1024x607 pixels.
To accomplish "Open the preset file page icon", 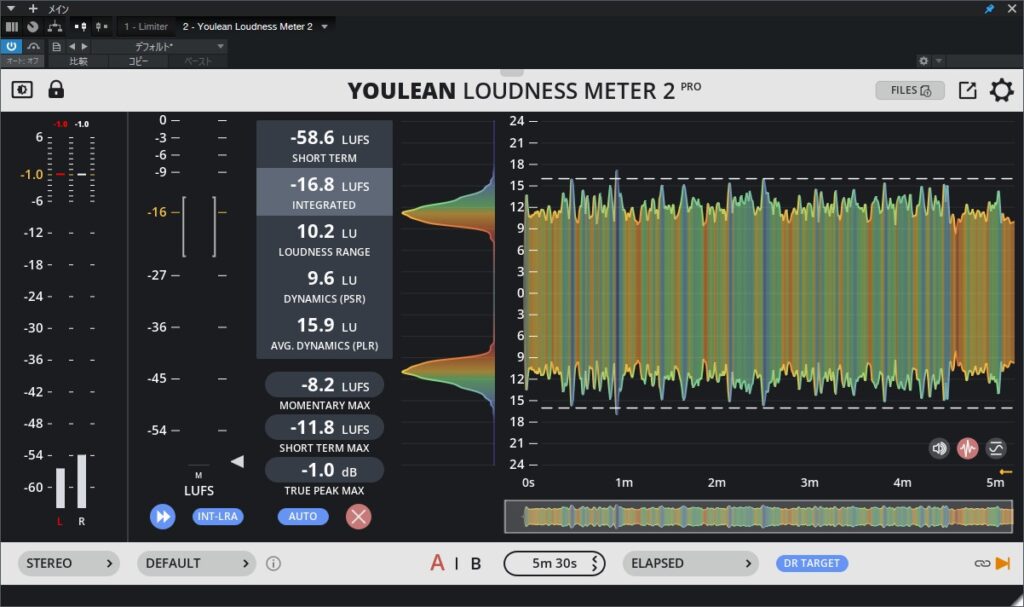I will (x=57, y=46).
